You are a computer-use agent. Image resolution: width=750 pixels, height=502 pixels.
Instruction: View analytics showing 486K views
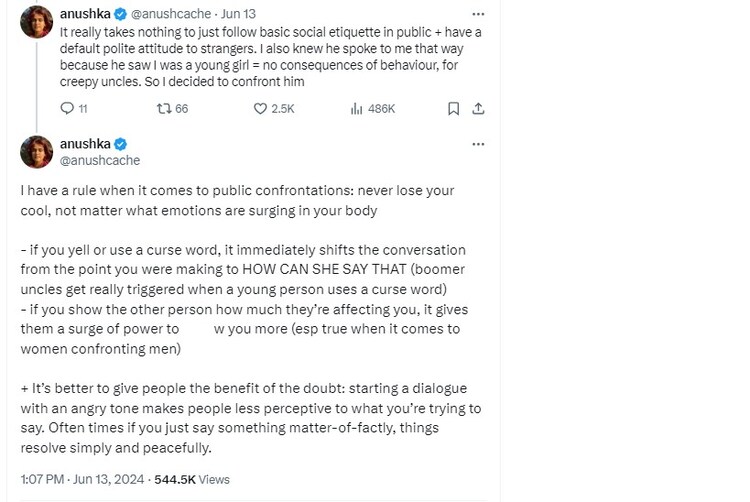(x=356, y=108)
